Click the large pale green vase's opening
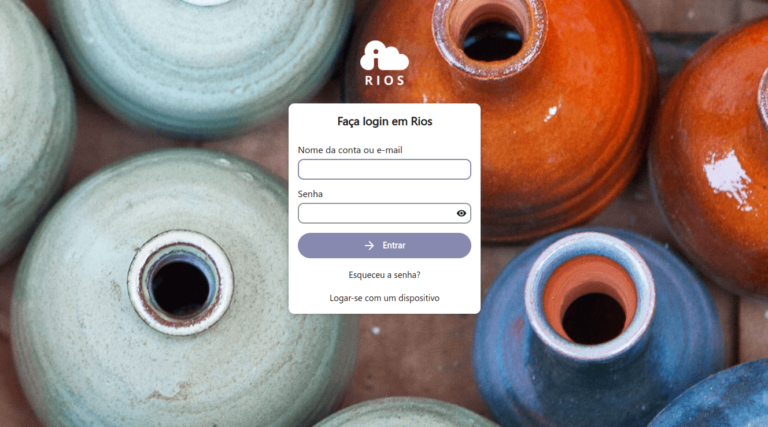The image size is (768, 427). point(180,283)
